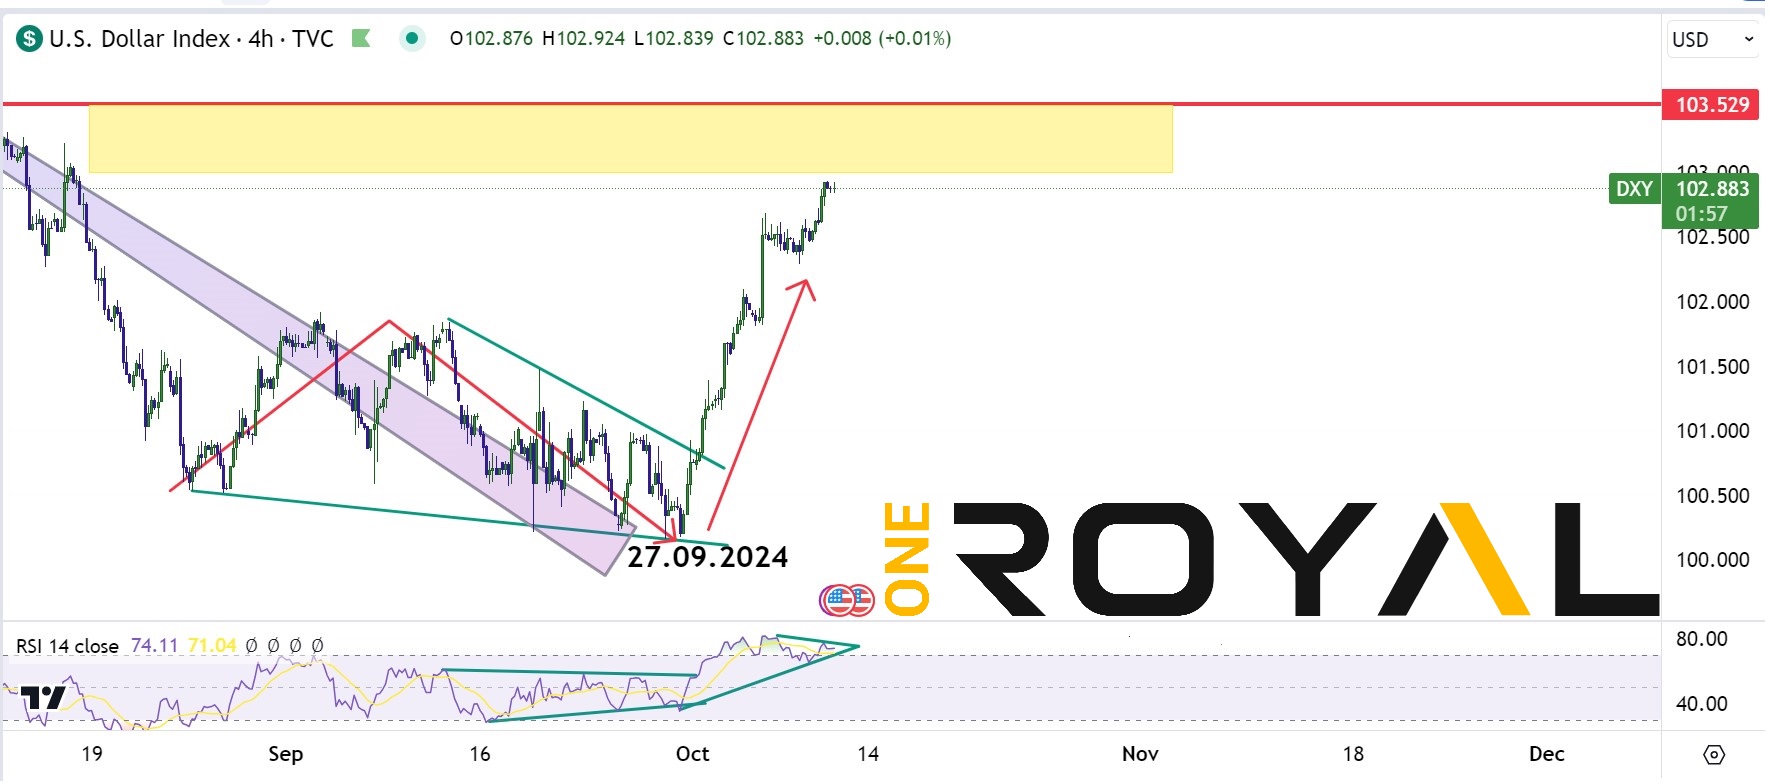Click the low value L102.839
The height and width of the screenshot is (784, 1770).
[673, 39]
